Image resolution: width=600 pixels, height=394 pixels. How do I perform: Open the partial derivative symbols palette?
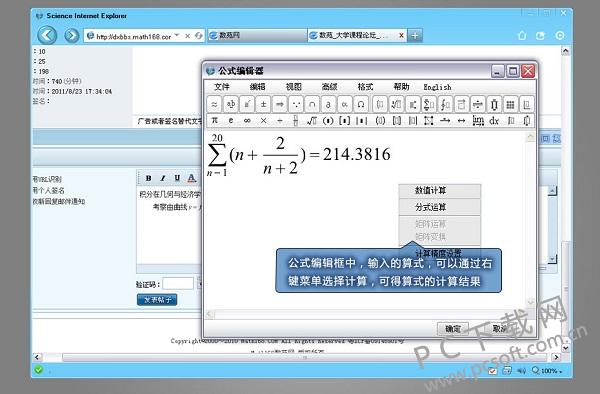pos(328,104)
